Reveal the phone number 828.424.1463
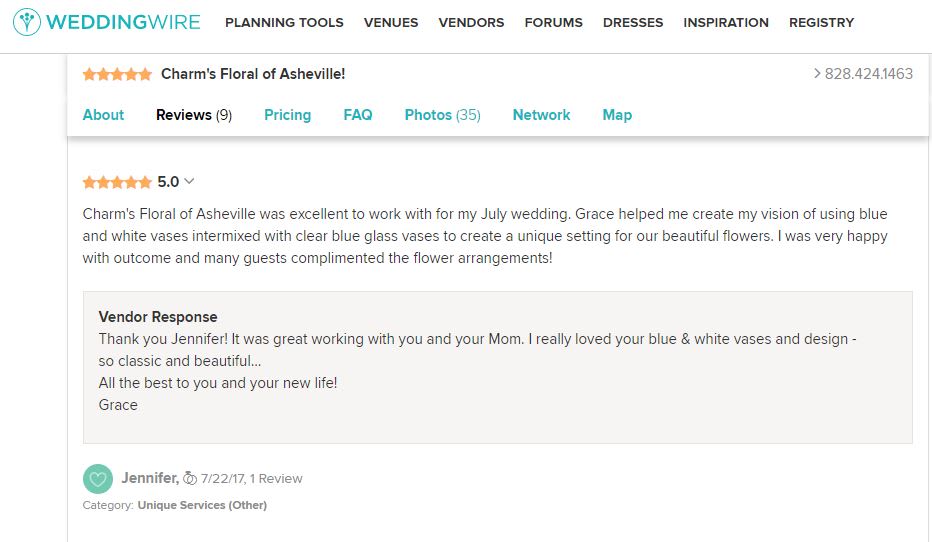 coord(863,74)
